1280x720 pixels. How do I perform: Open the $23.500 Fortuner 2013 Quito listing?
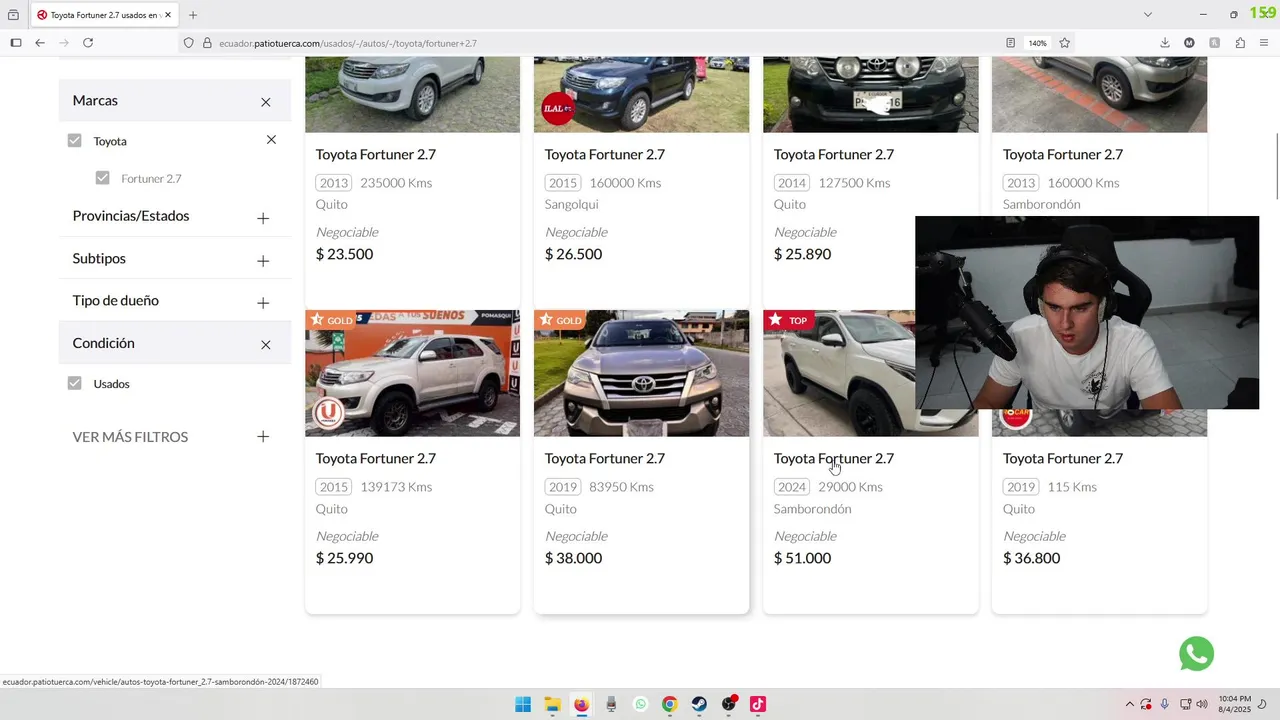[x=375, y=154]
